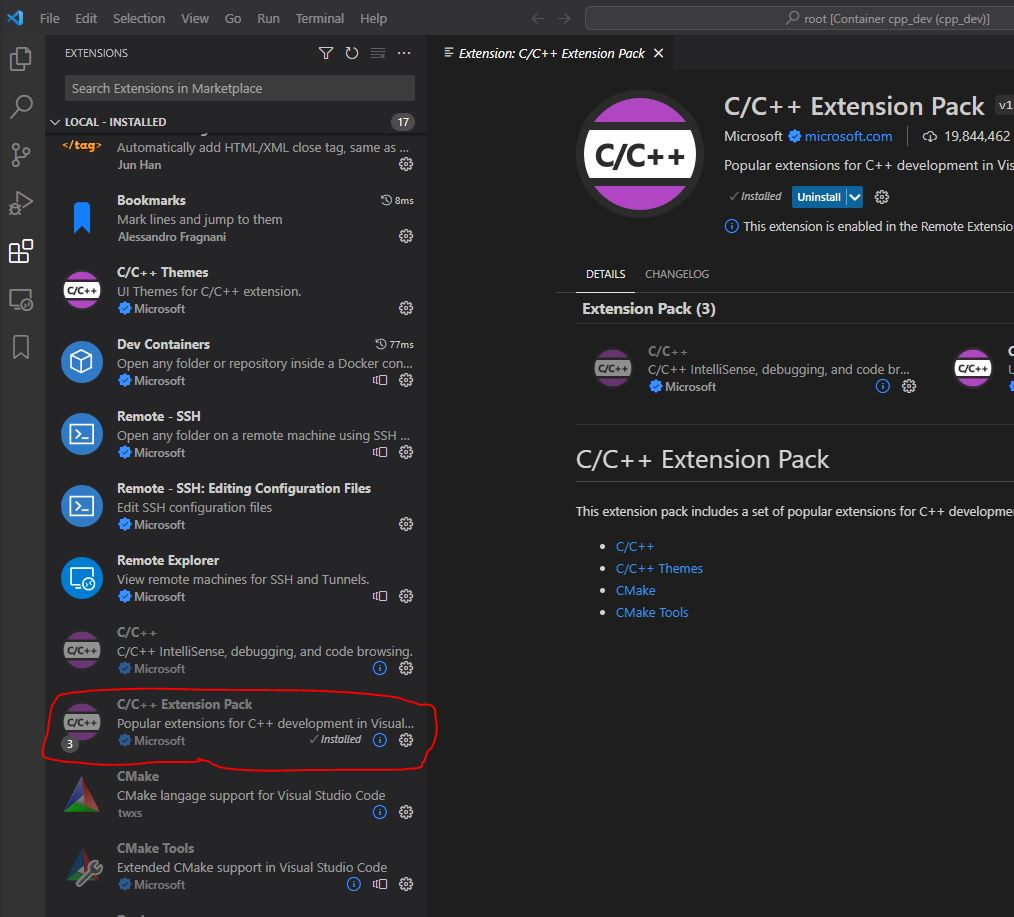Close the C/C++ Extension Pack editor tab
This screenshot has height=917, width=1014.
click(x=658, y=53)
